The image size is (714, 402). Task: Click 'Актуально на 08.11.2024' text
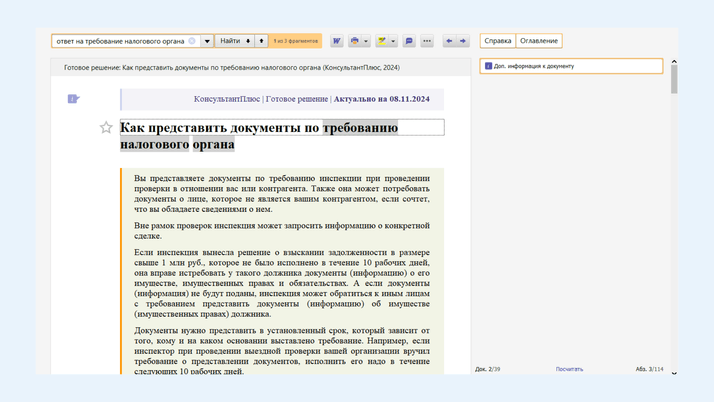pyautogui.click(x=382, y=99)
